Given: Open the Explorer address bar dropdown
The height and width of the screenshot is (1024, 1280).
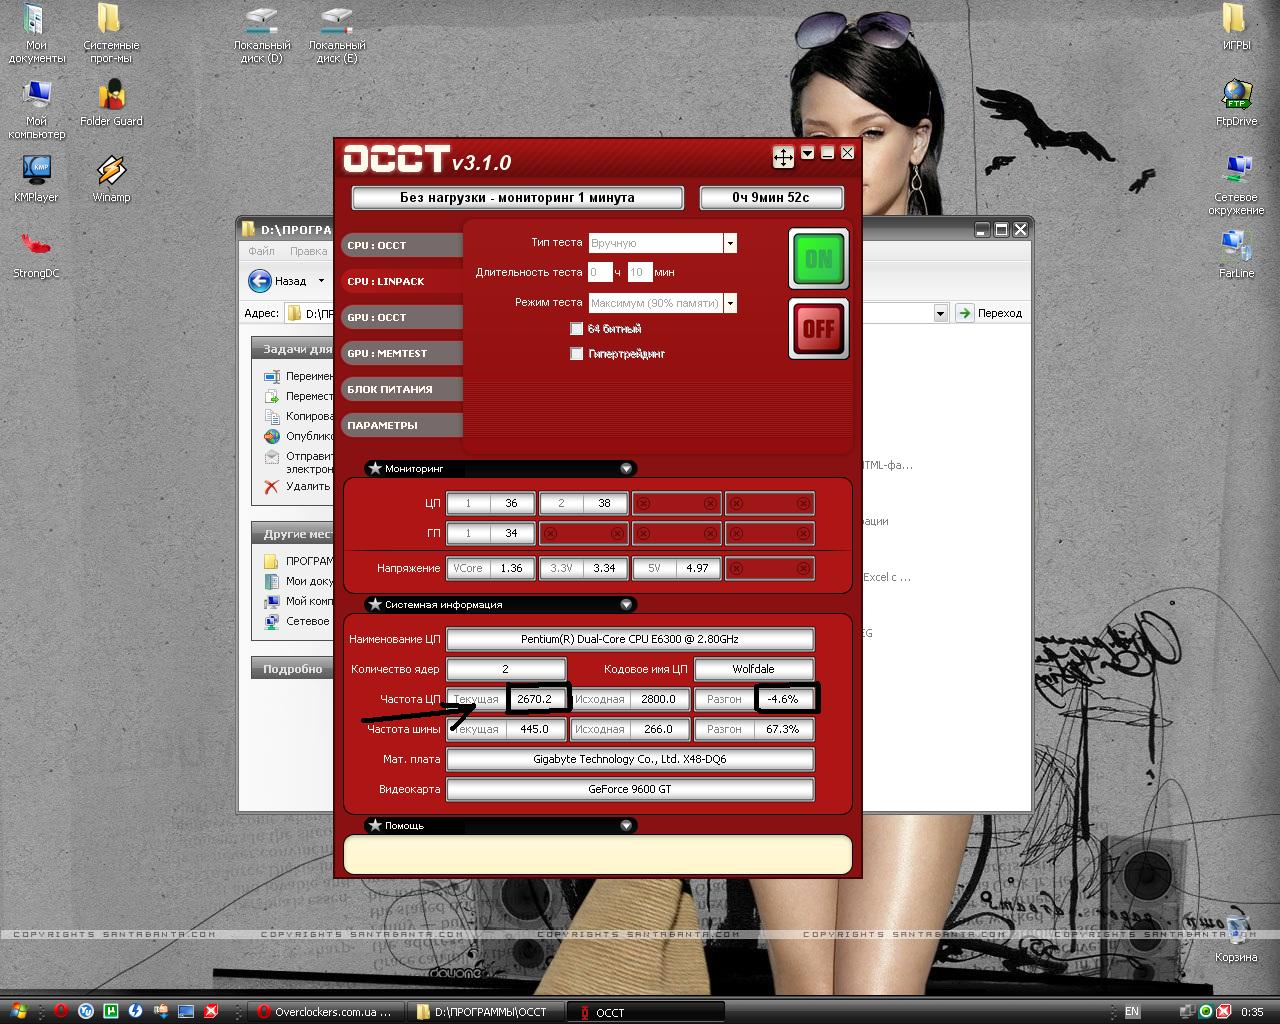Looking at the screenshot, I should [x=940, y=313].
